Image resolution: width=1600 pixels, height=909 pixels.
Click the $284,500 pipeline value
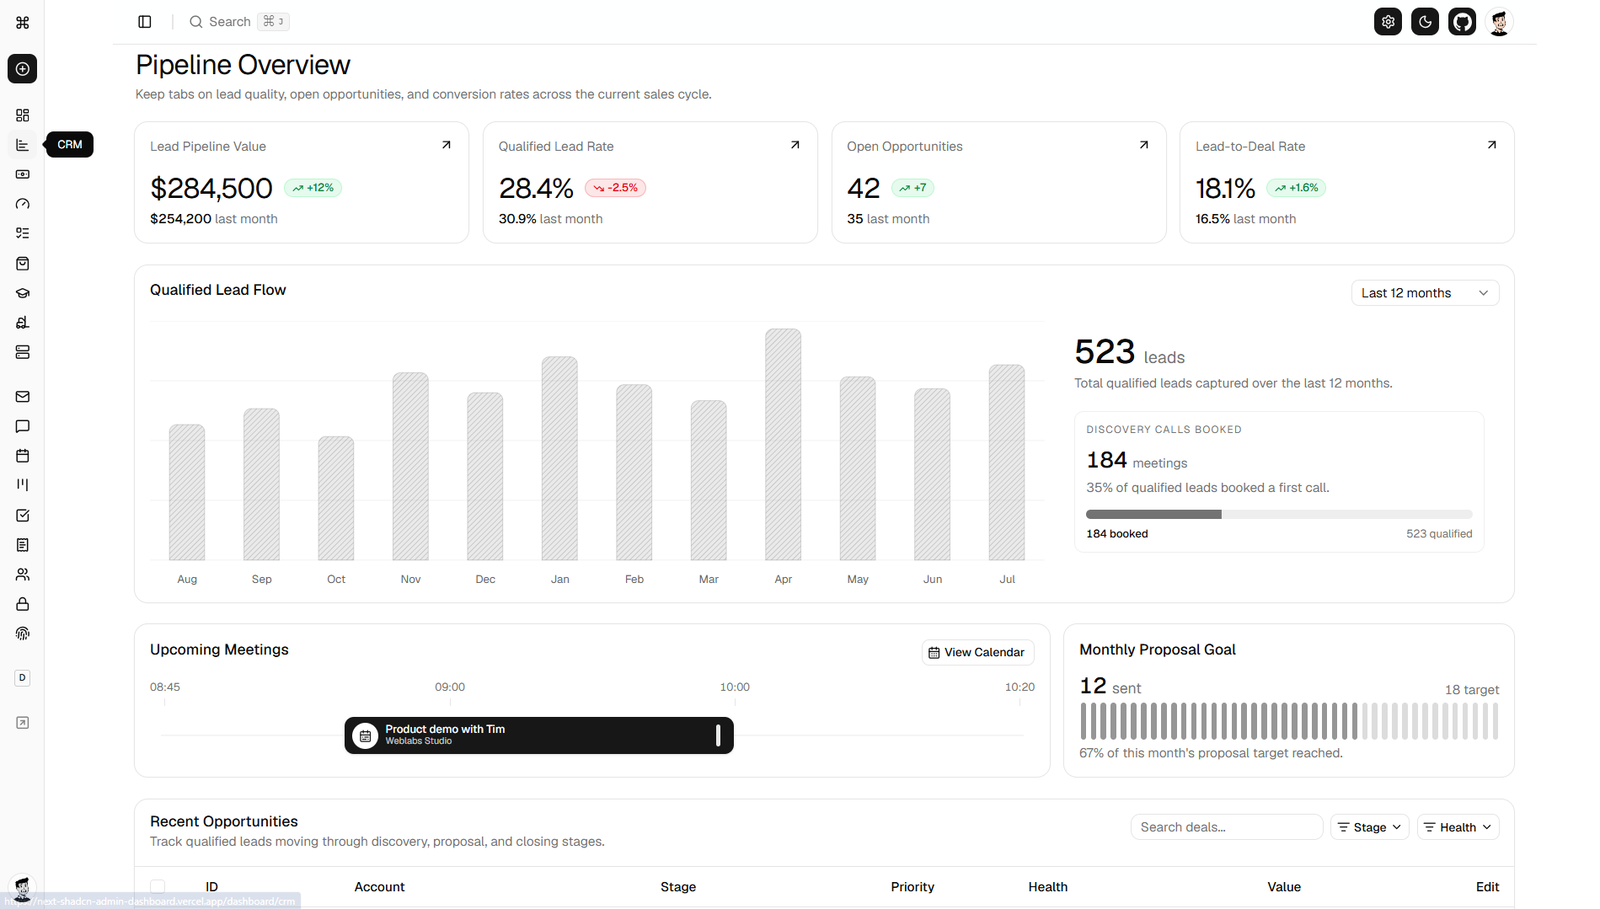pyautogui.click(x=211, y=188)
